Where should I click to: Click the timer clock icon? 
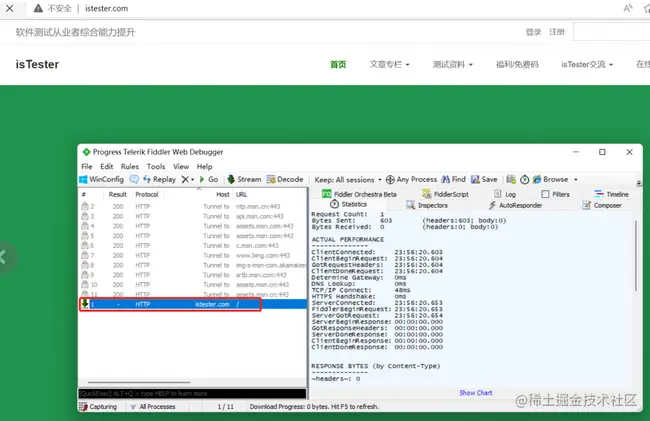pyautogui.click(x=524, y=179)
